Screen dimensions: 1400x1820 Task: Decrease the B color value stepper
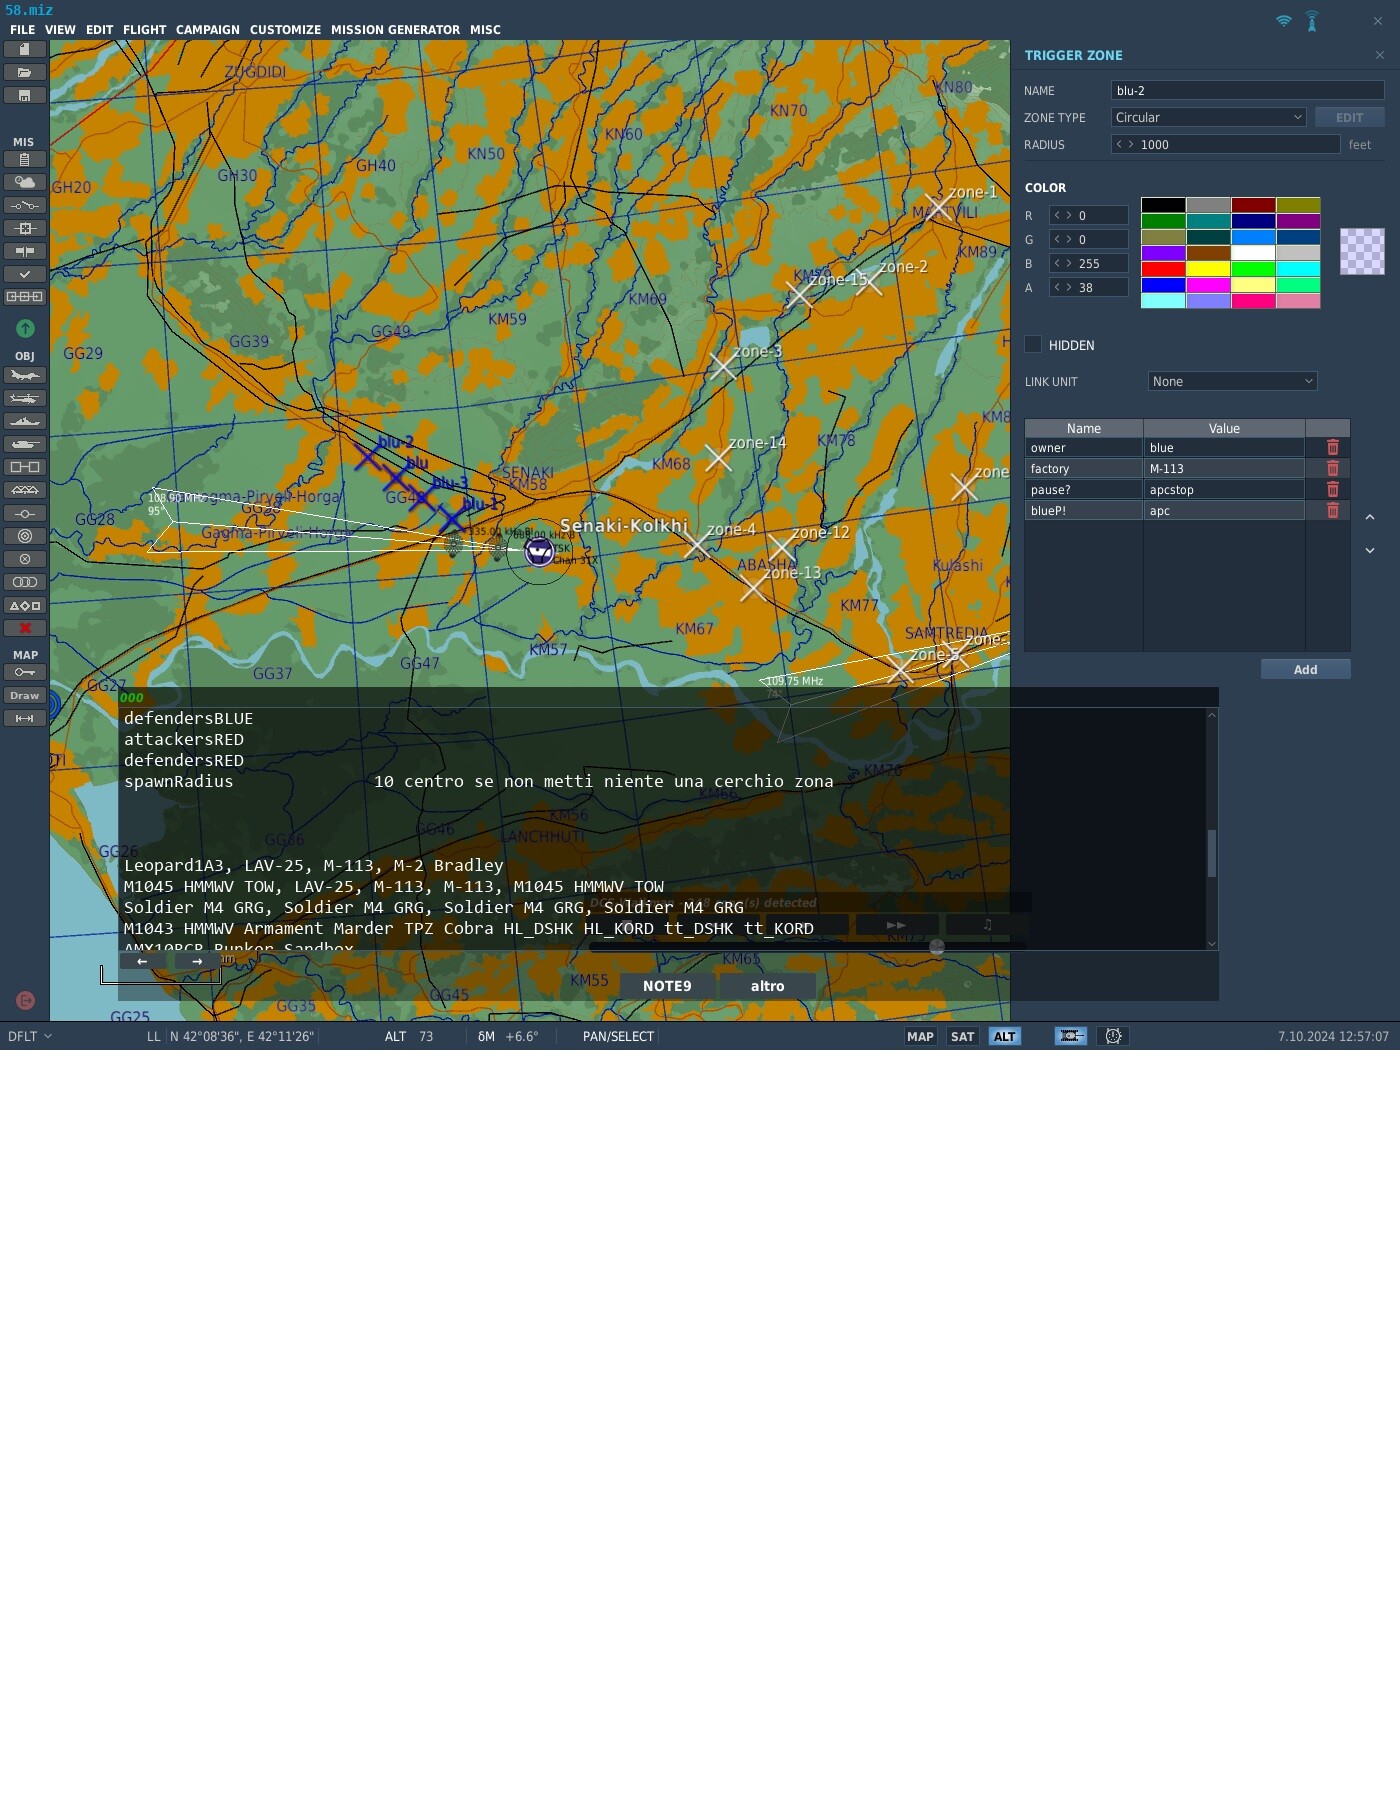1057,263
